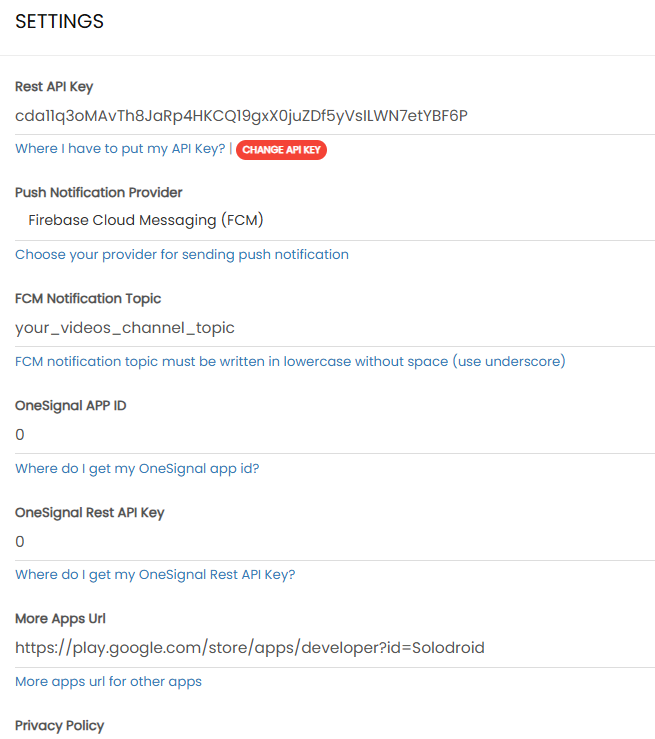Click 'Choose your provider for sending push notification' text
The height and width of the screenshot is (739, 655).
[182, 255]
